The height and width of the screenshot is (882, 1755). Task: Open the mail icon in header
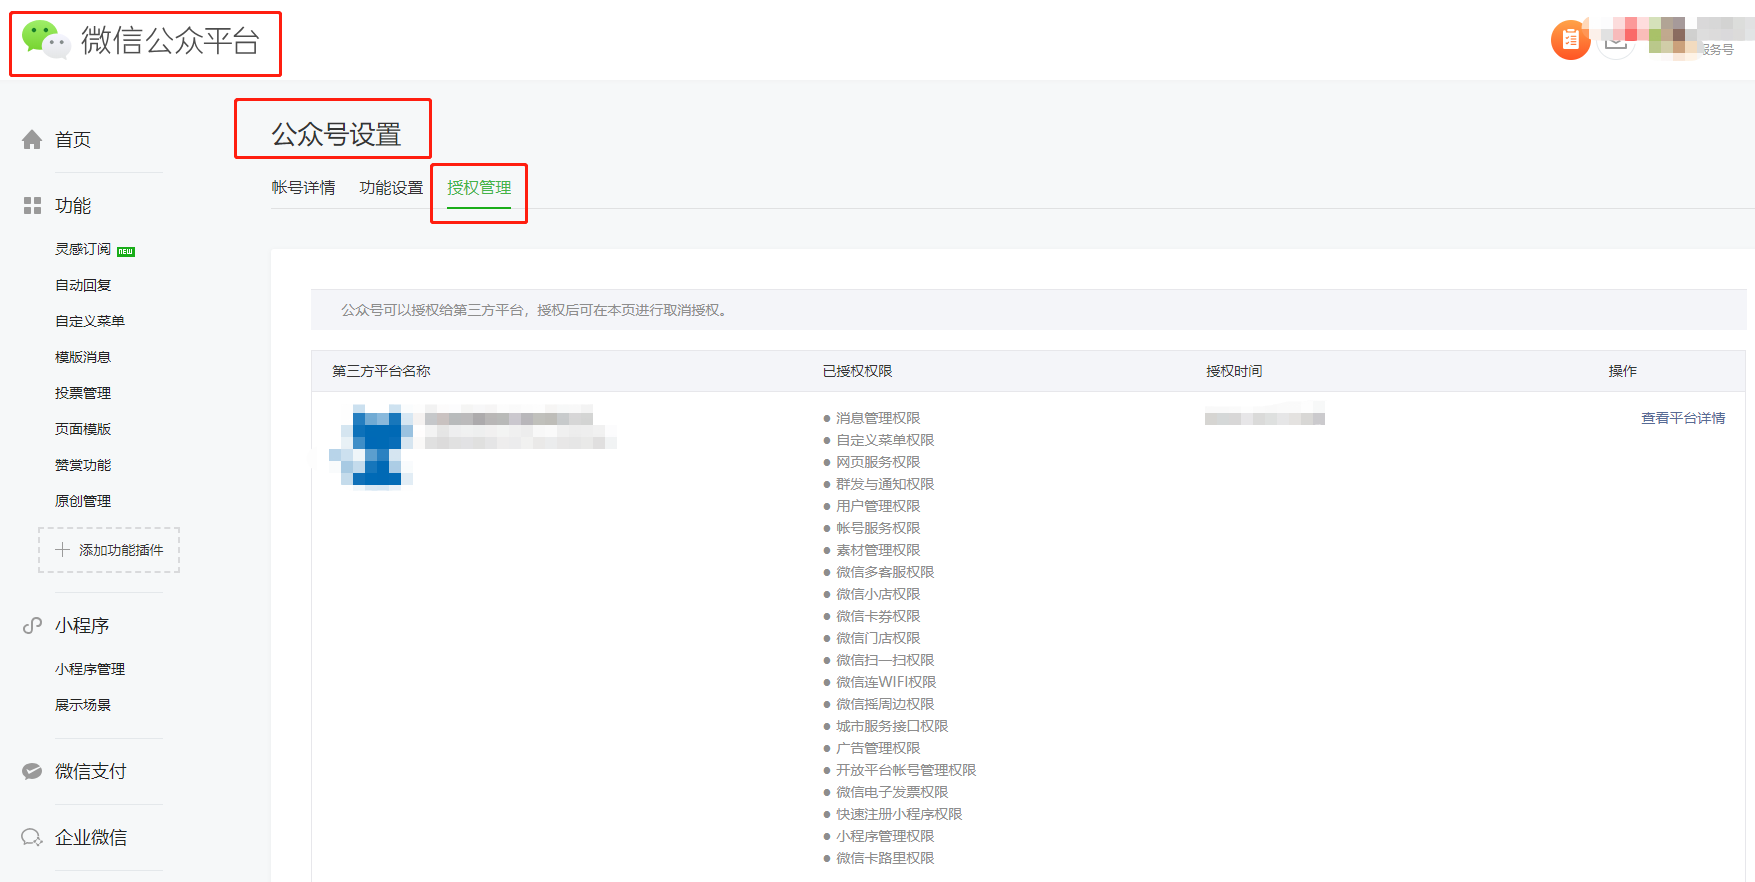point(1615,43)
